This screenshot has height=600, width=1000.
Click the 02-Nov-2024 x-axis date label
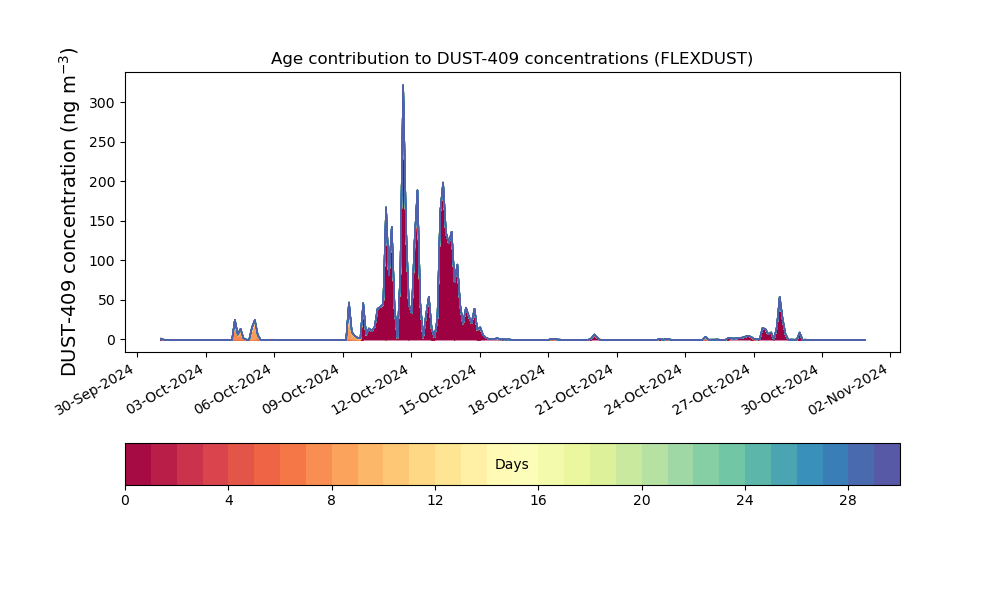point(848,389)
